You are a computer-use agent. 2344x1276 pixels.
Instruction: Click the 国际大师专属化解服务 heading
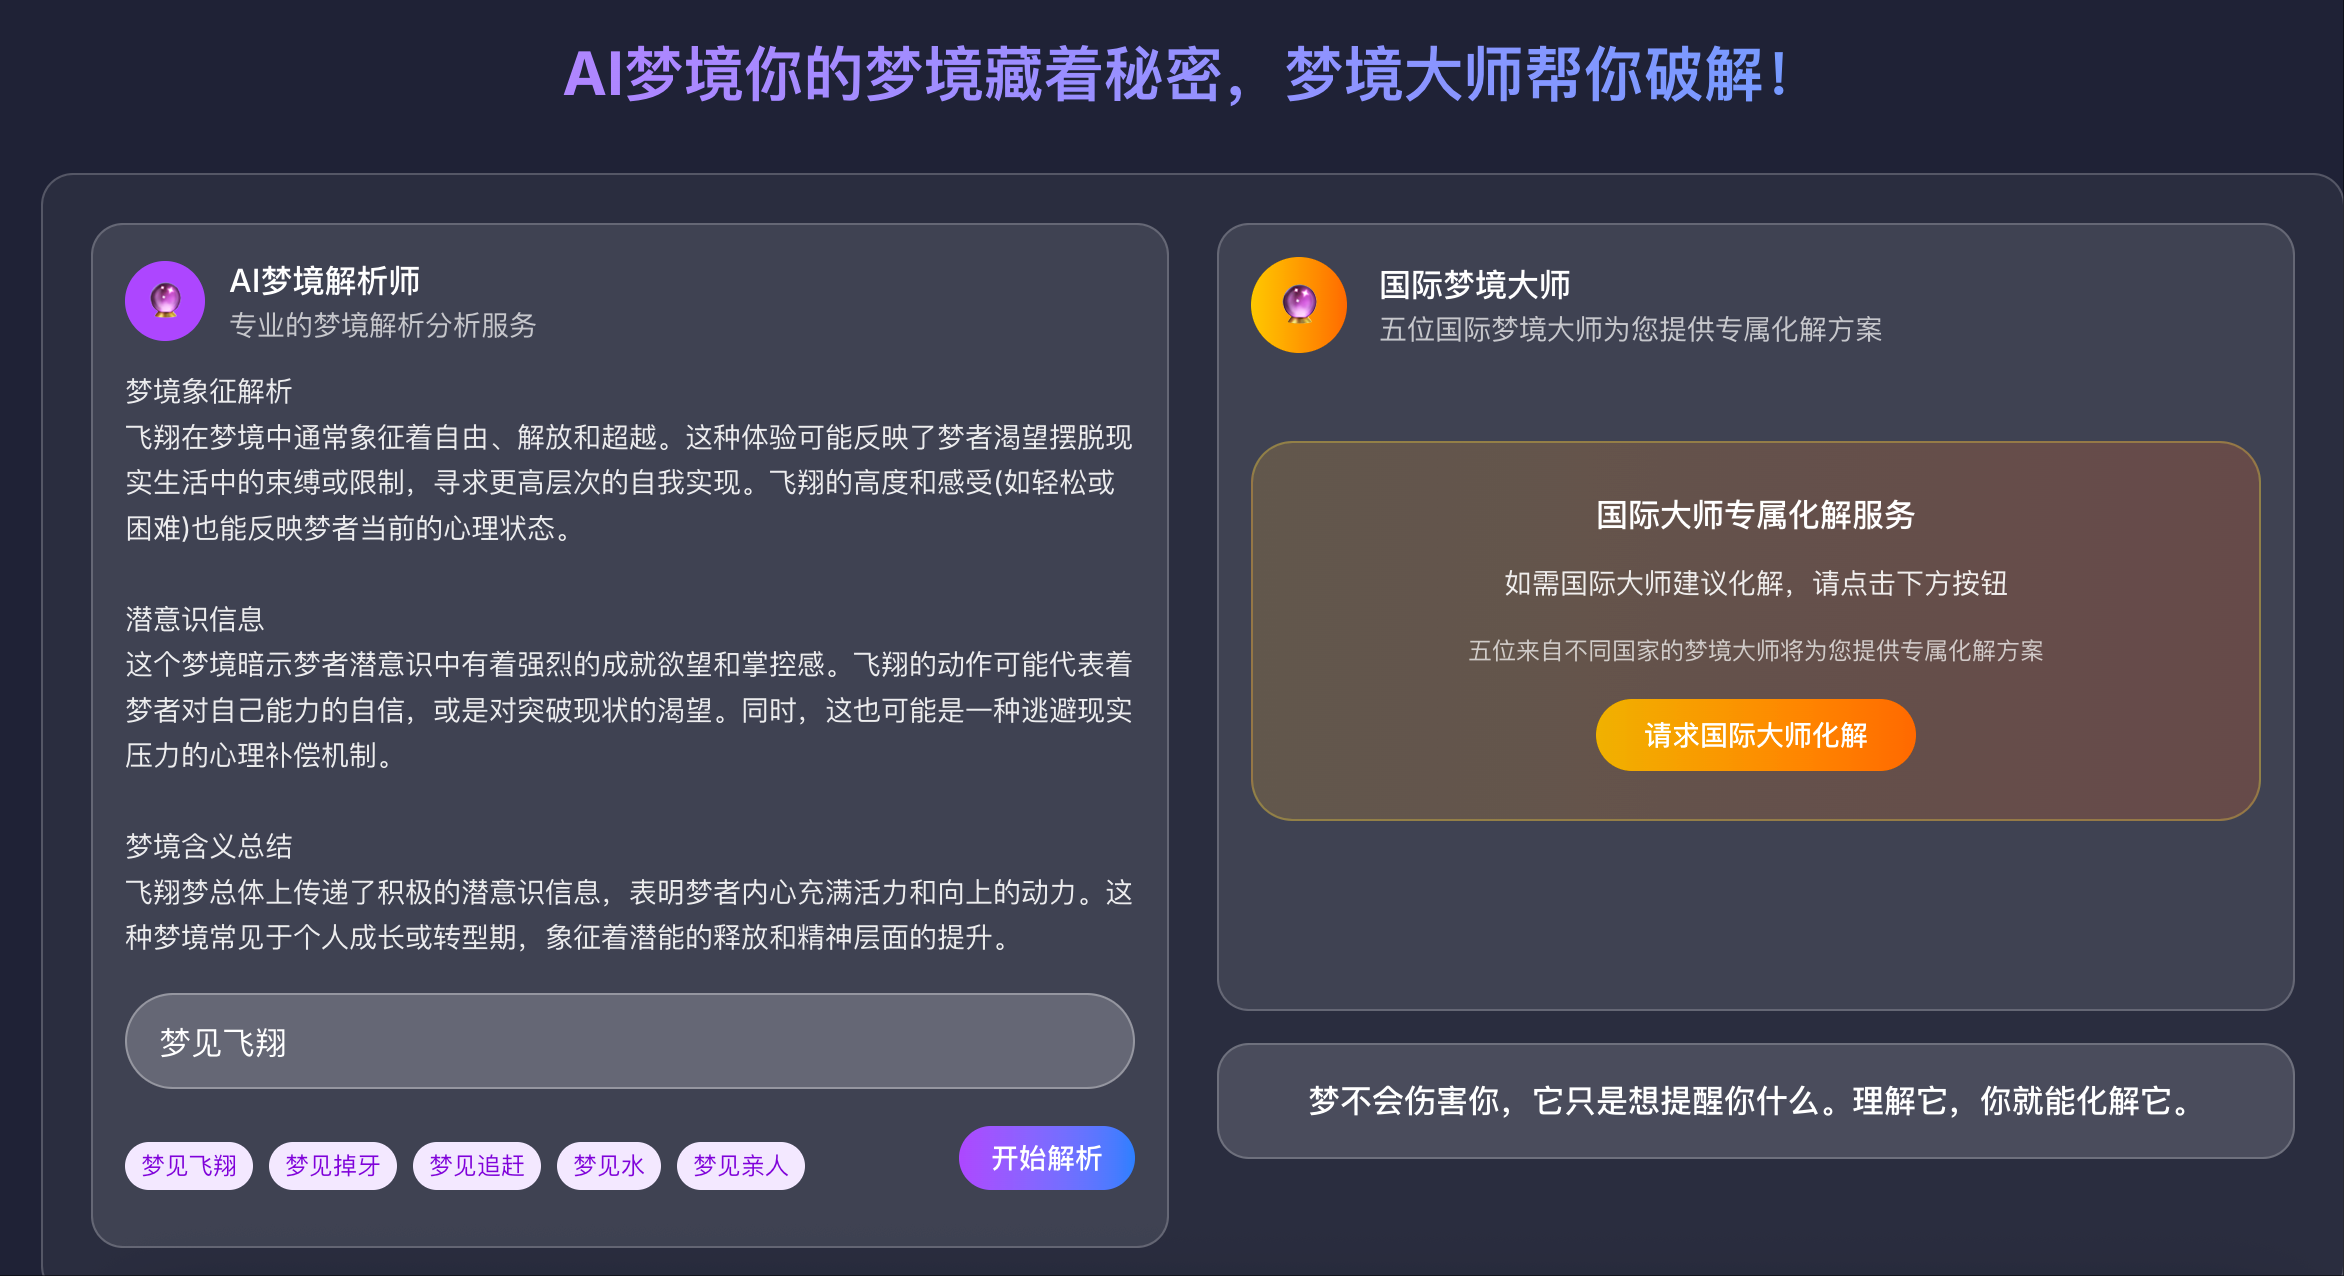pos(1754,518)
